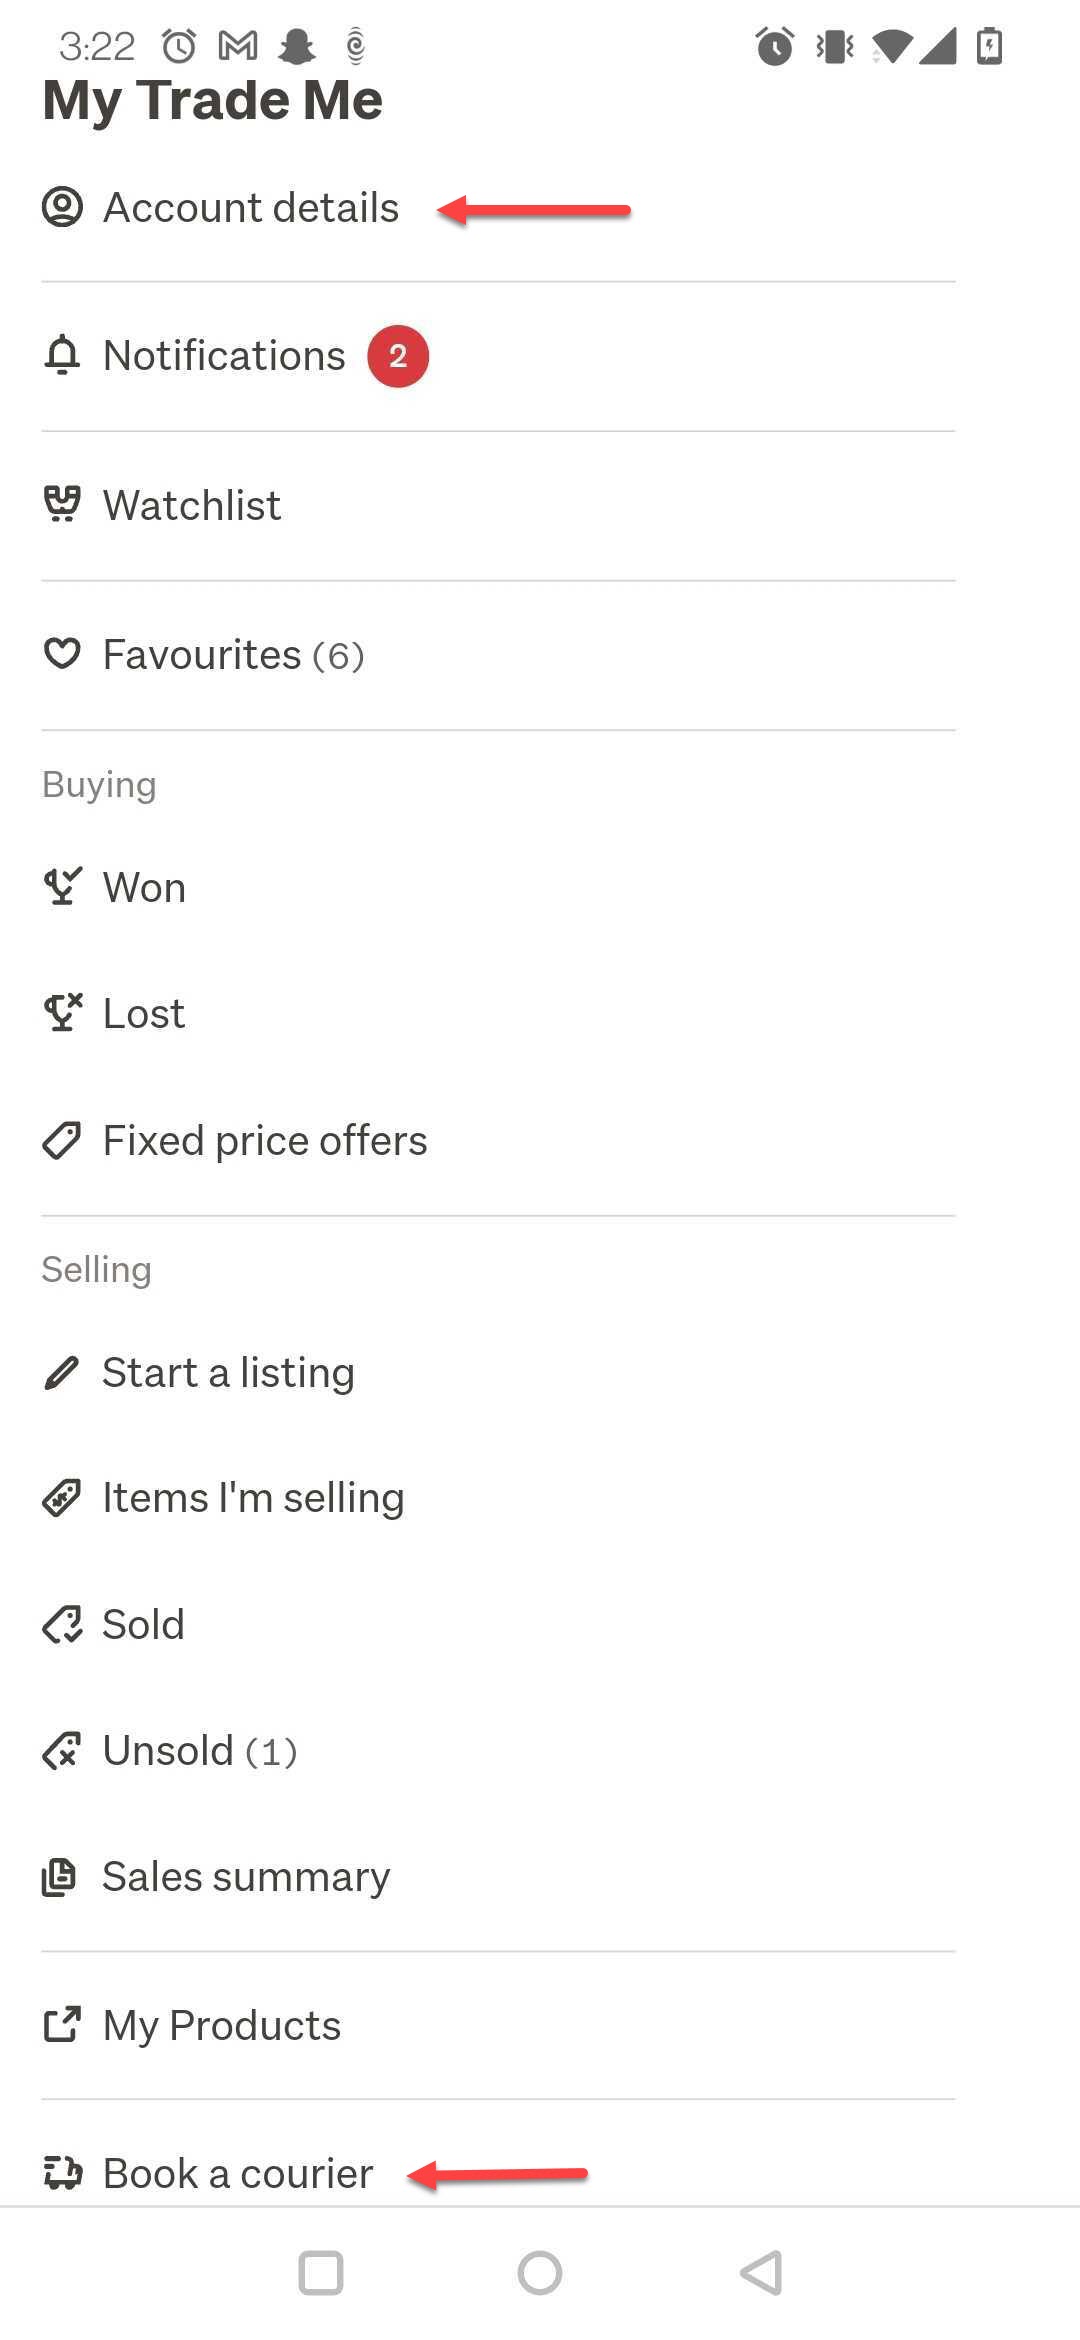Tap the Fixed price offers tag icon
Image resolution: width=1080 pixels, height=2340 pixels.
click(x=62, y=1140)
